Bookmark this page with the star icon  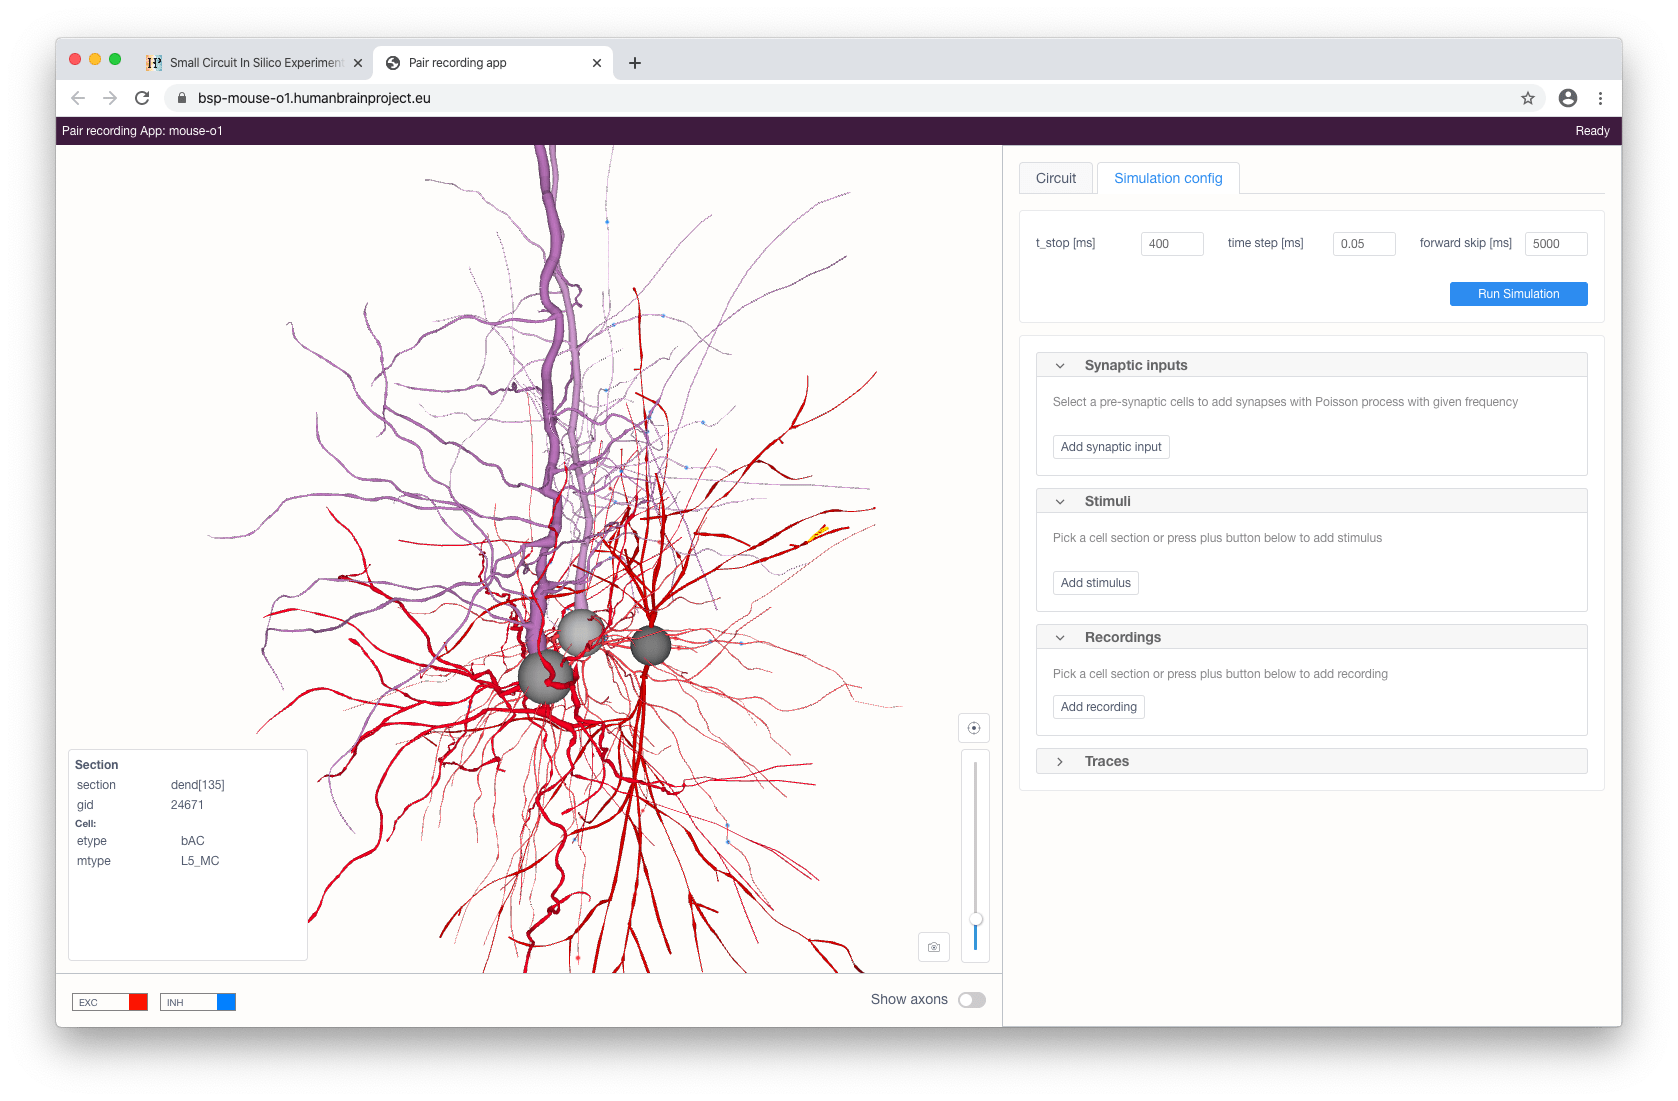click(x=1528, y=98)
